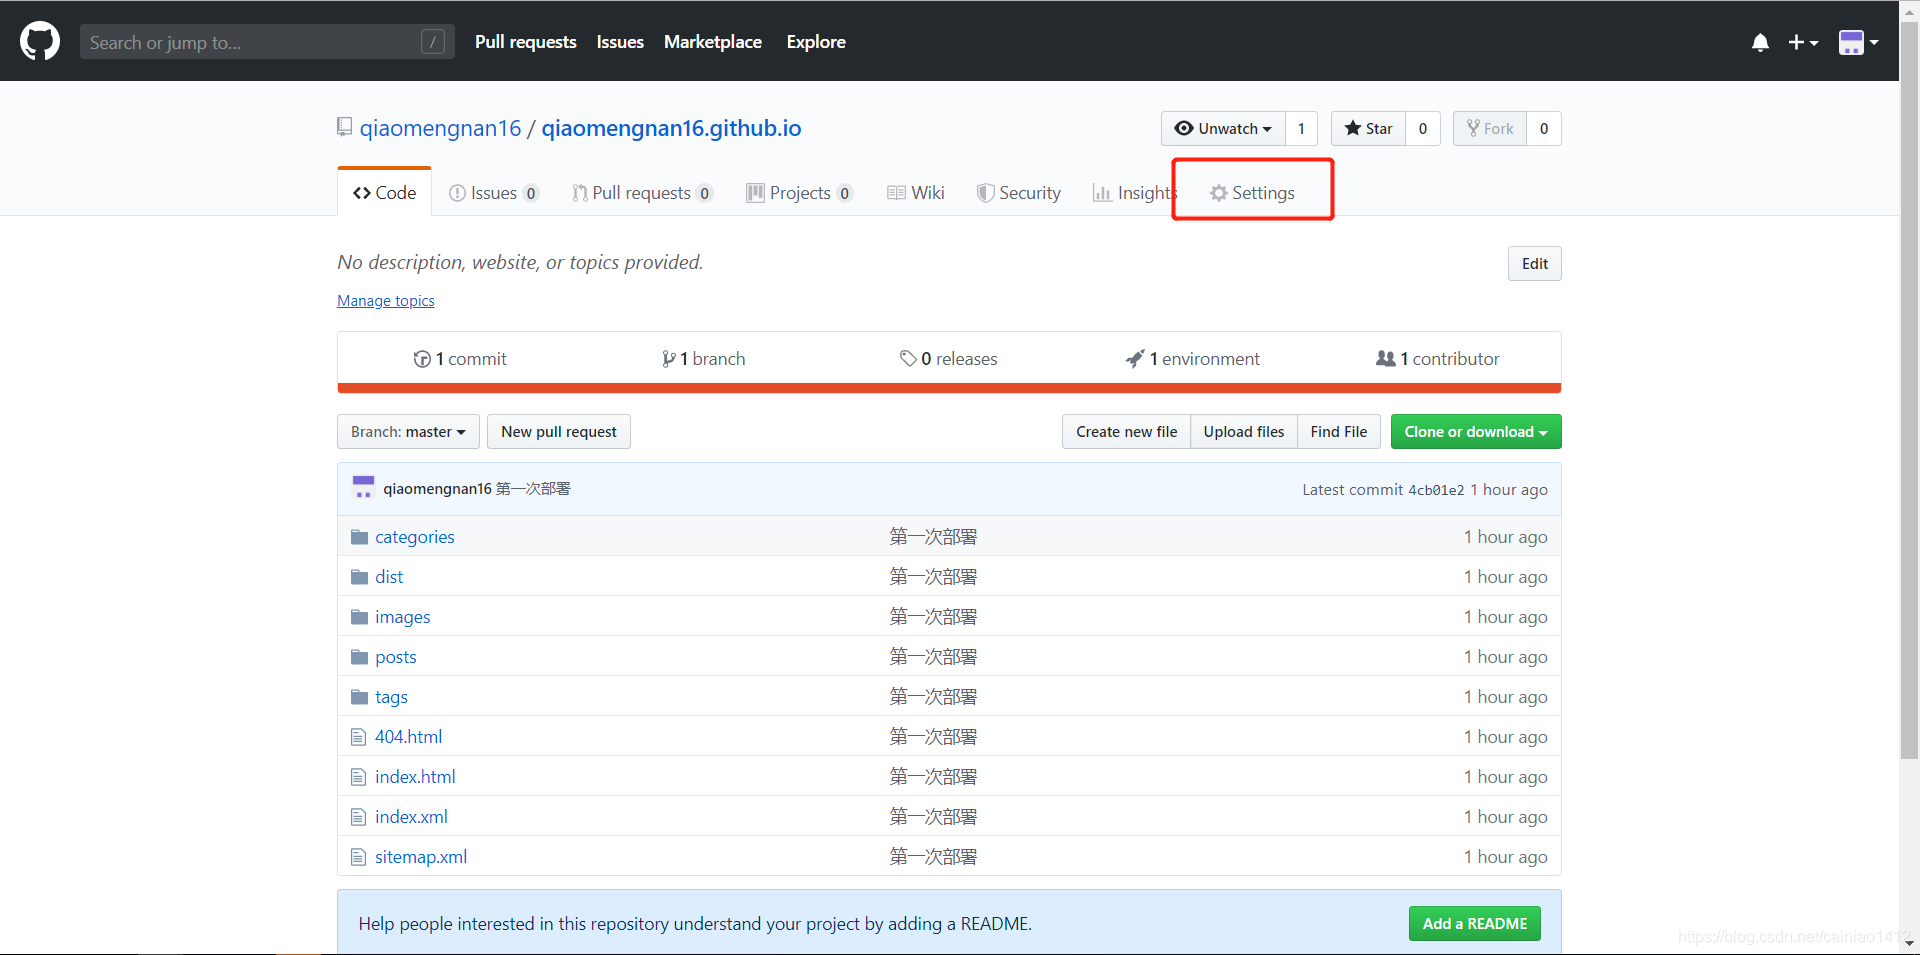Screen dimensions: 1920x955
Task: Open the user avatar menu
Action: 1859,42
